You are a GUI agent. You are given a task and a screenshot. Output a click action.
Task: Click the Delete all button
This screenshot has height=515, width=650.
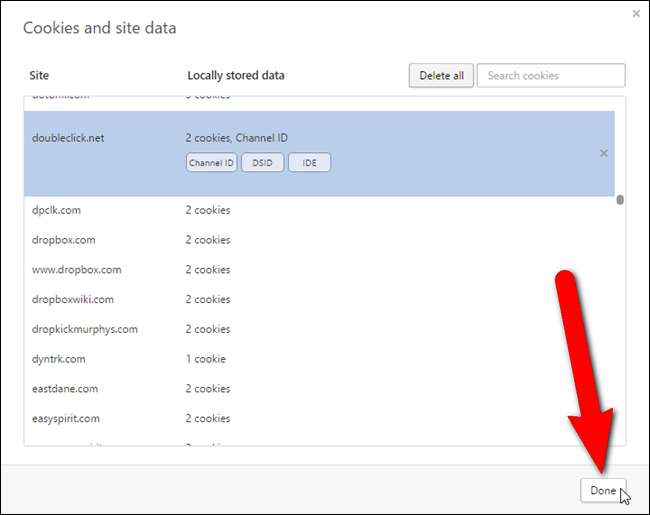pyautogui.click(x=441, y=76)
